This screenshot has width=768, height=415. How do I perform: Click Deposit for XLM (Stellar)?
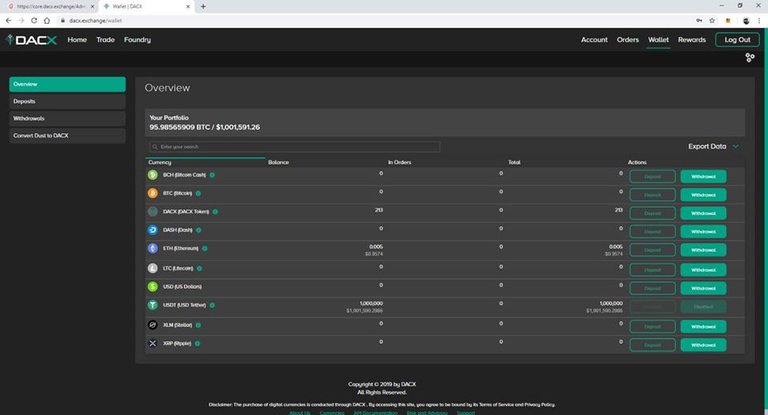pyautogui.click(x=652, y=326)
